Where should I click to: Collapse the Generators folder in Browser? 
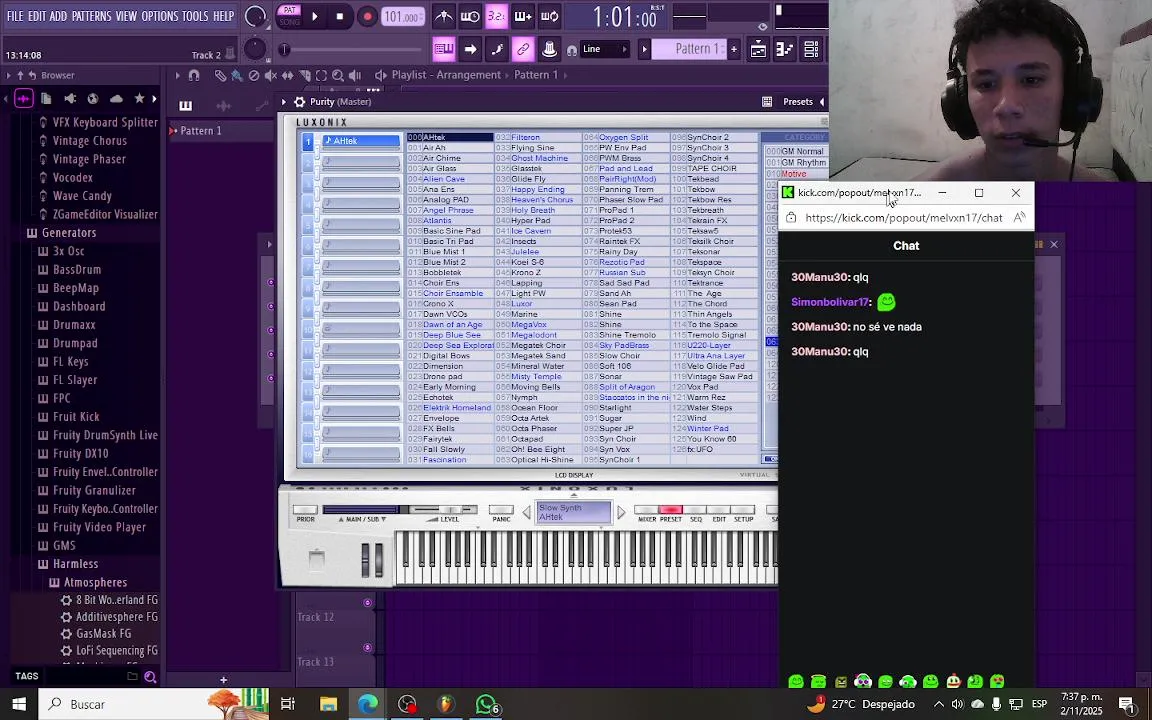(69, 233)
